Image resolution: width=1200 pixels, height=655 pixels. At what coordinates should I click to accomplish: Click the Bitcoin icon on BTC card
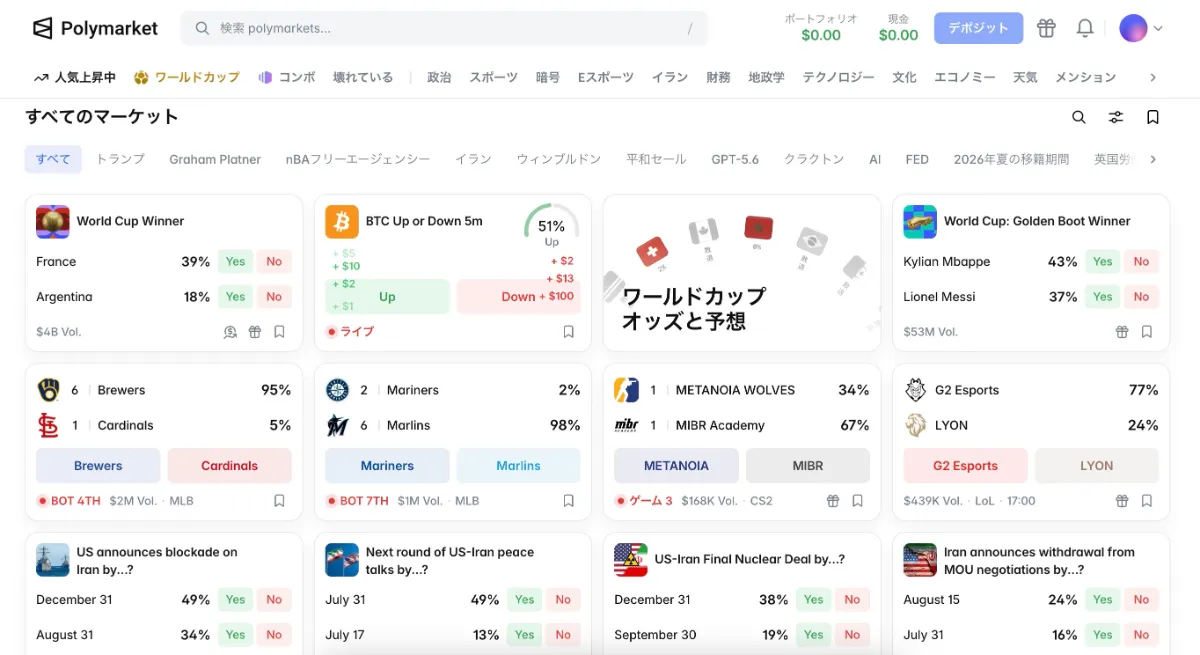[x=342, y=221]
